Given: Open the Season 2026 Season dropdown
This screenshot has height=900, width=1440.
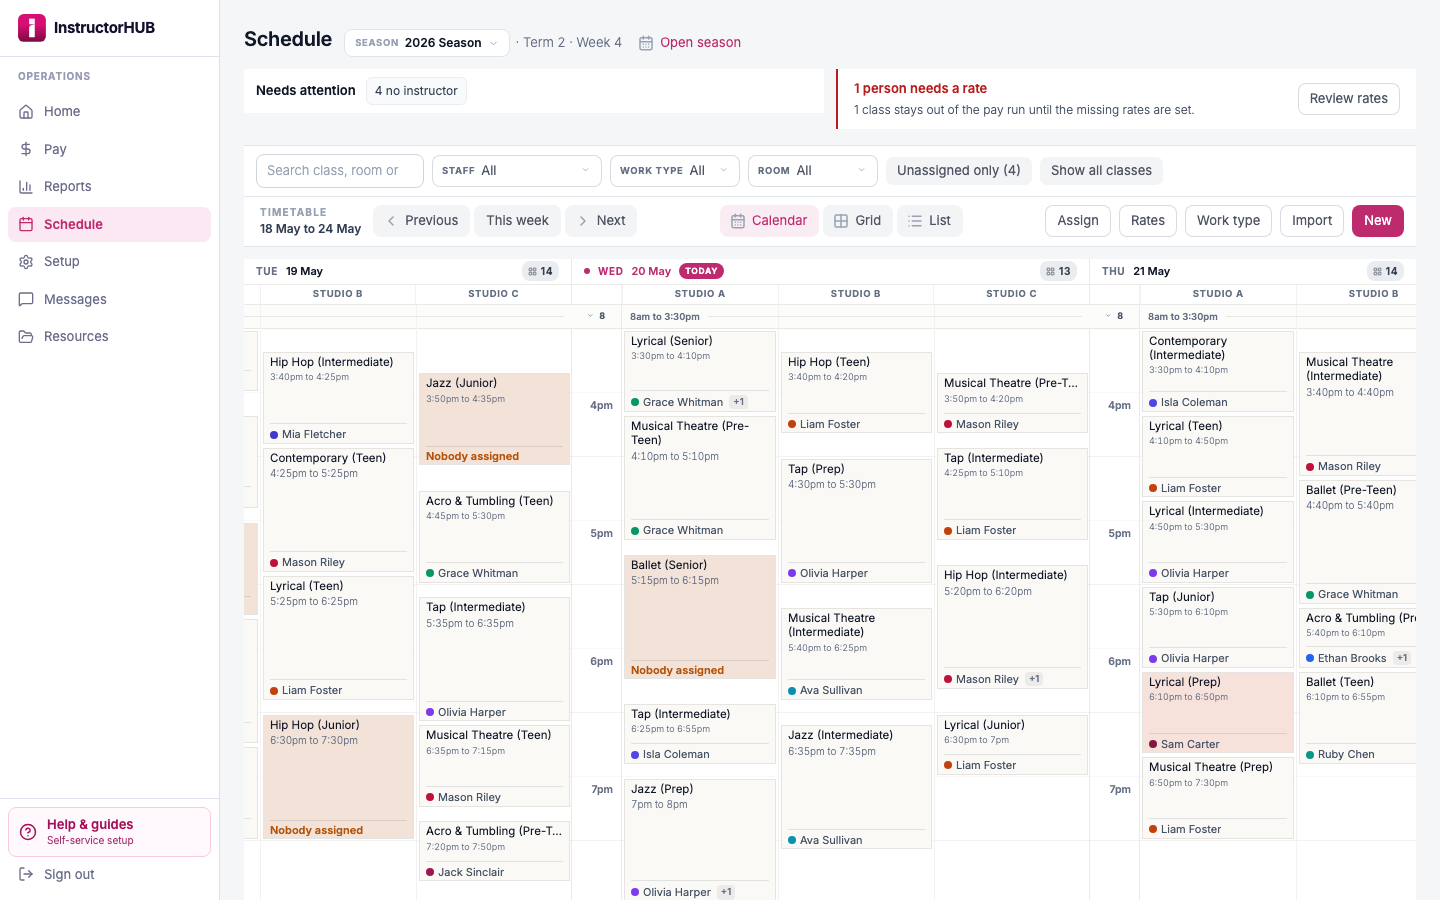Looking at the screenshot, I should pyautogui.click(x=427, y=43).
